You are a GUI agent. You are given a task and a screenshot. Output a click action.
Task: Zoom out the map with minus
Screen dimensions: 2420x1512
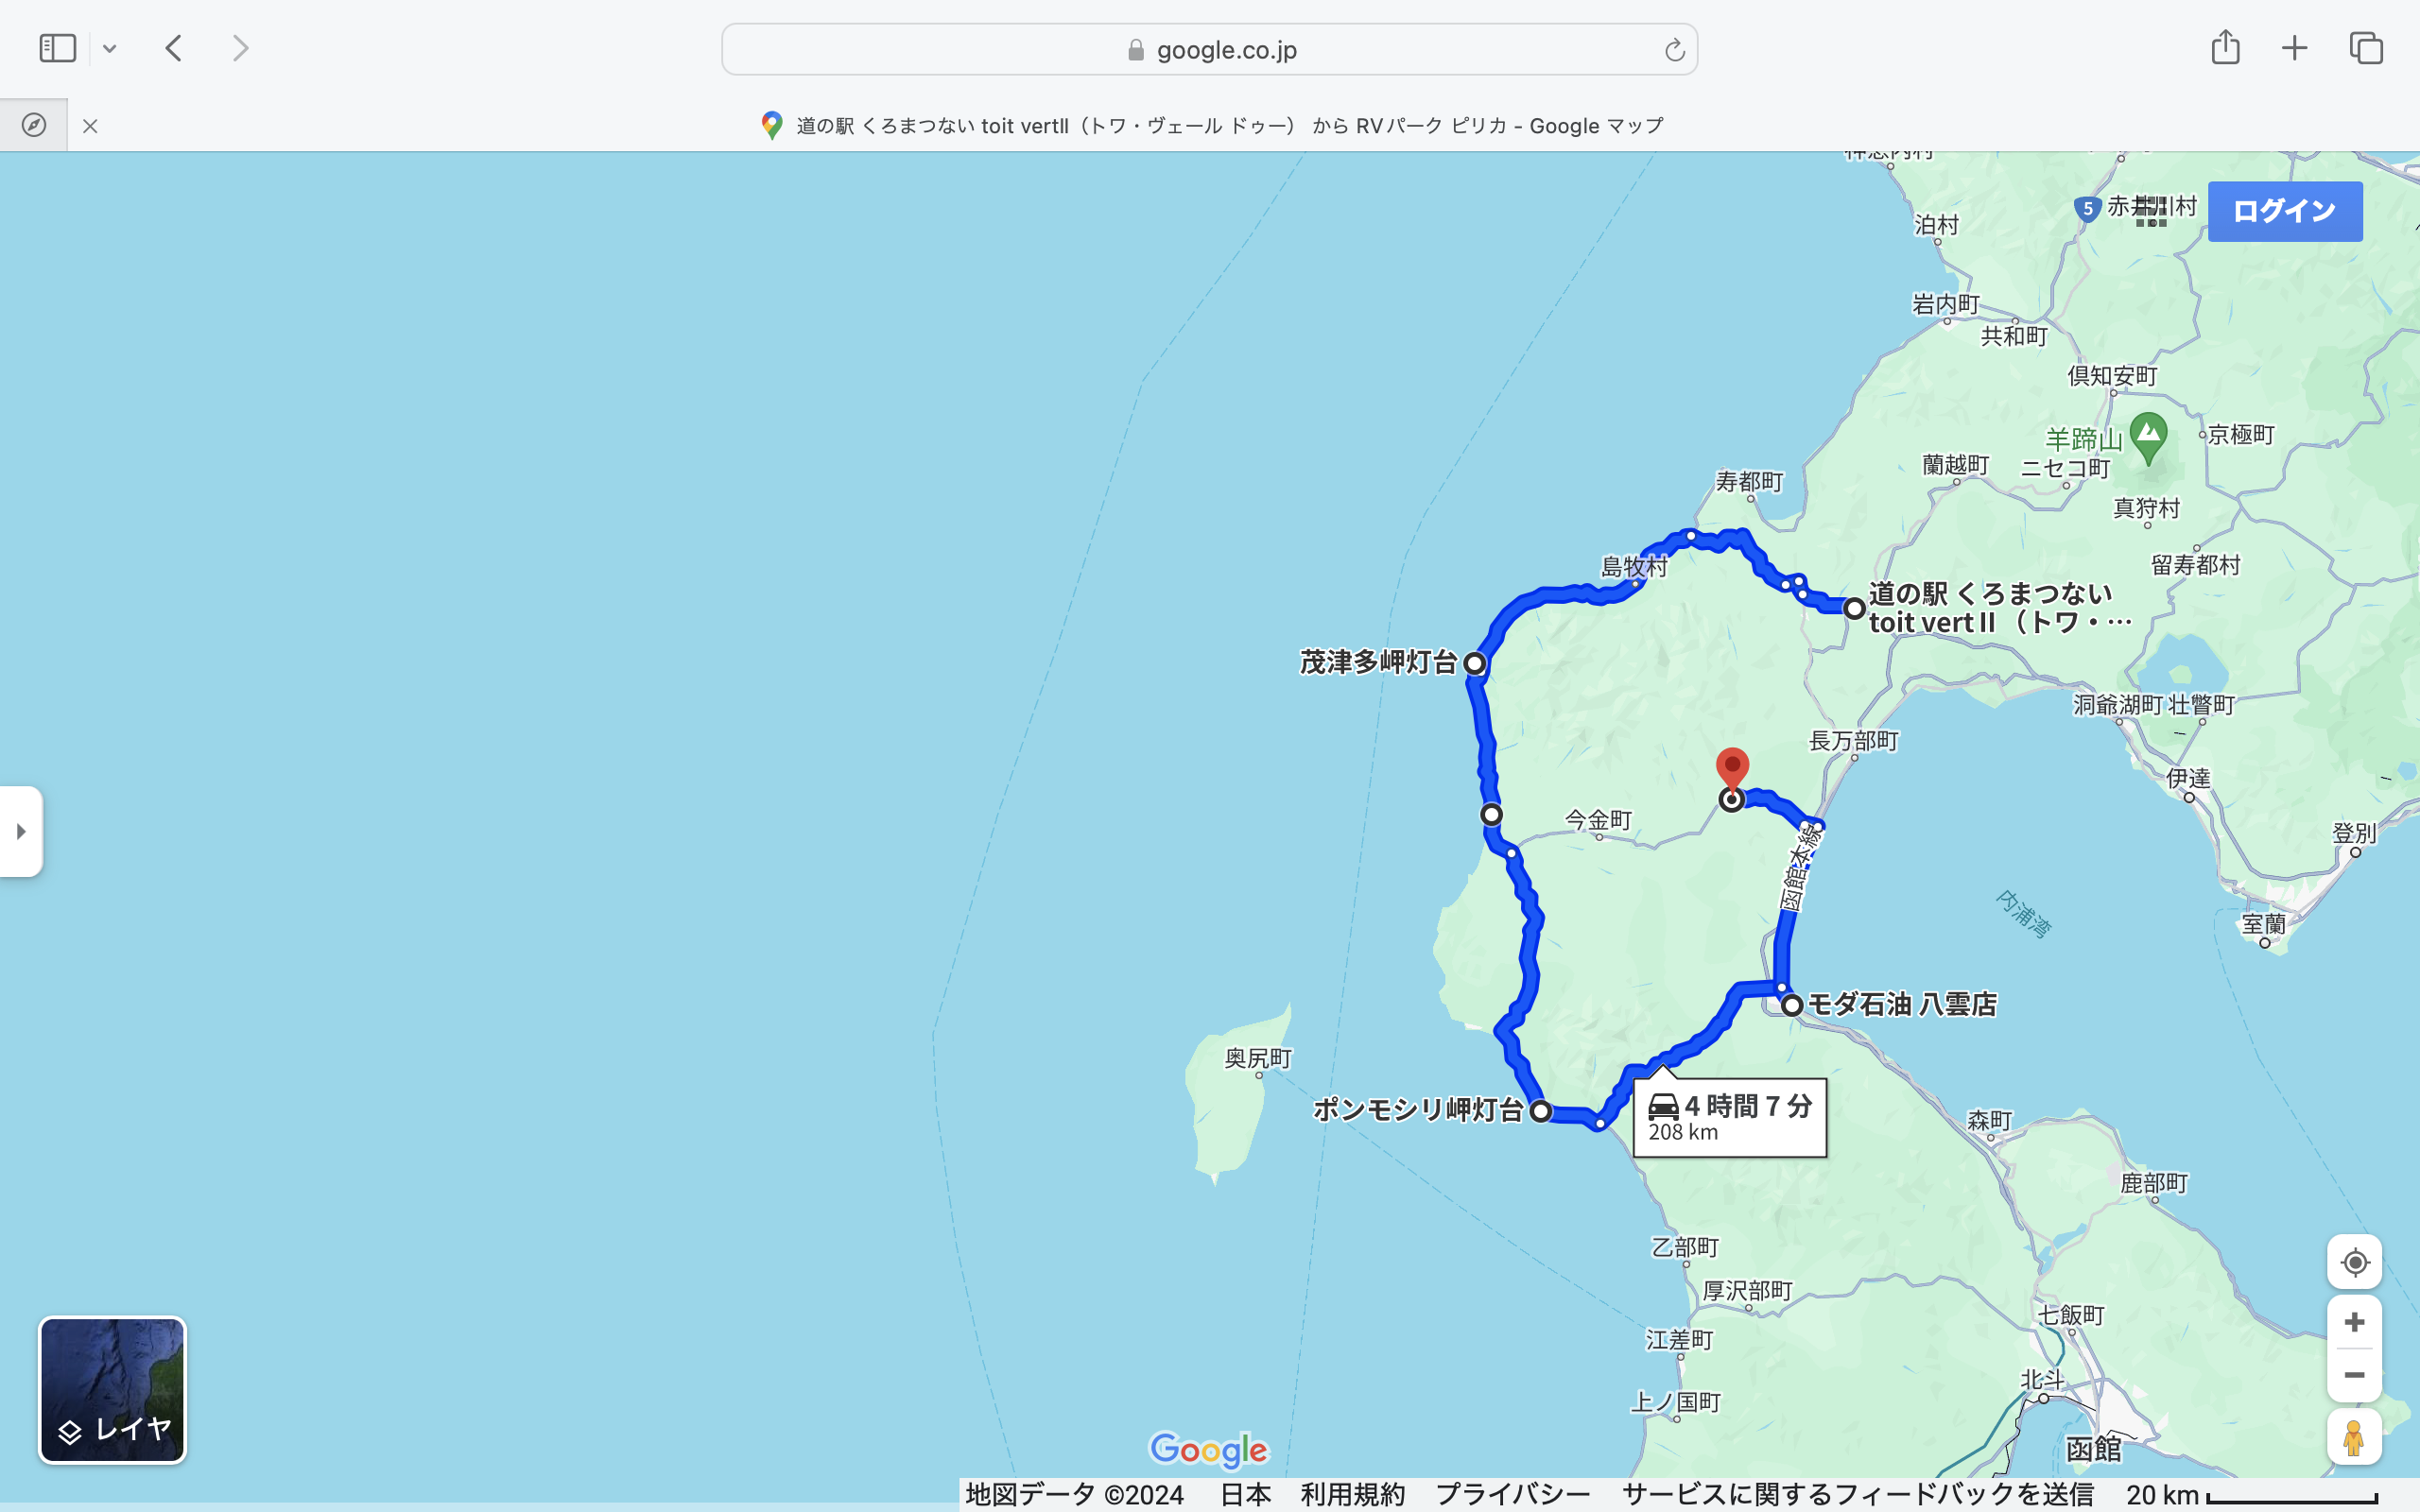2354,1375
